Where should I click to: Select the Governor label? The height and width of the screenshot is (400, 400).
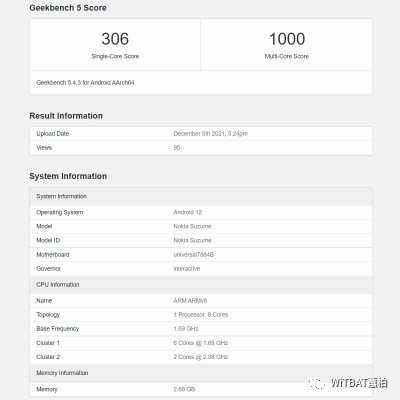tap(48, 269)
